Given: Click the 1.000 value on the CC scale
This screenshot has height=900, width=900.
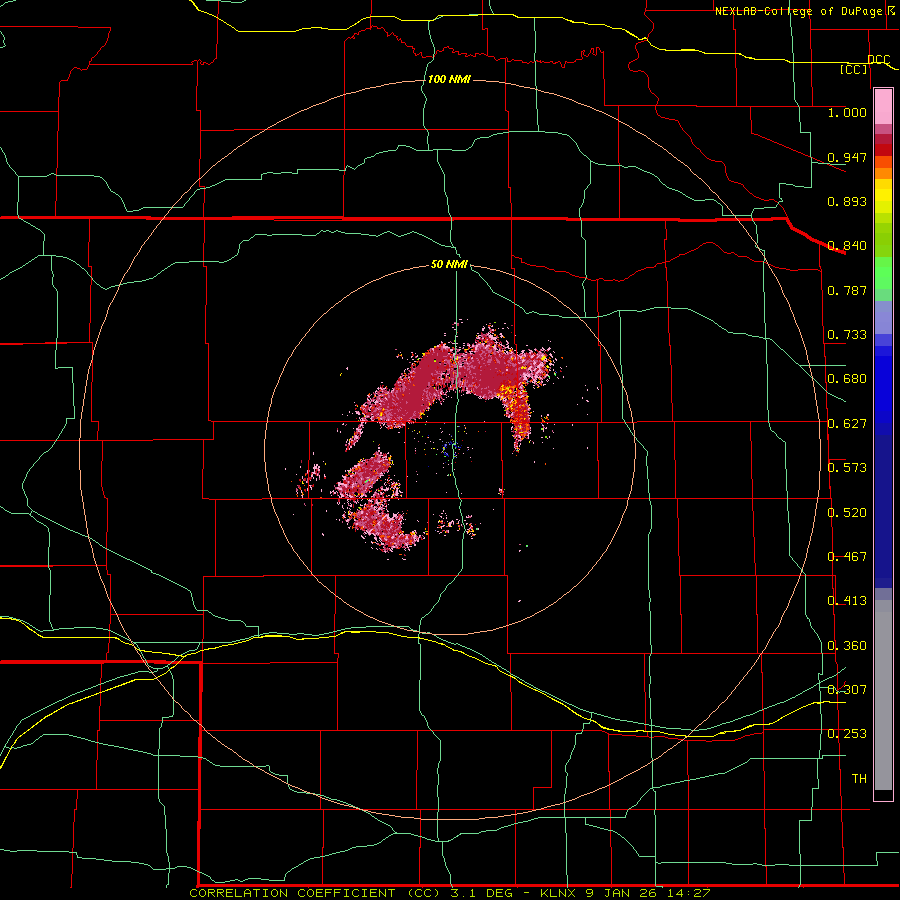Looking at the screenshot, I should click(x=847, y=112).
